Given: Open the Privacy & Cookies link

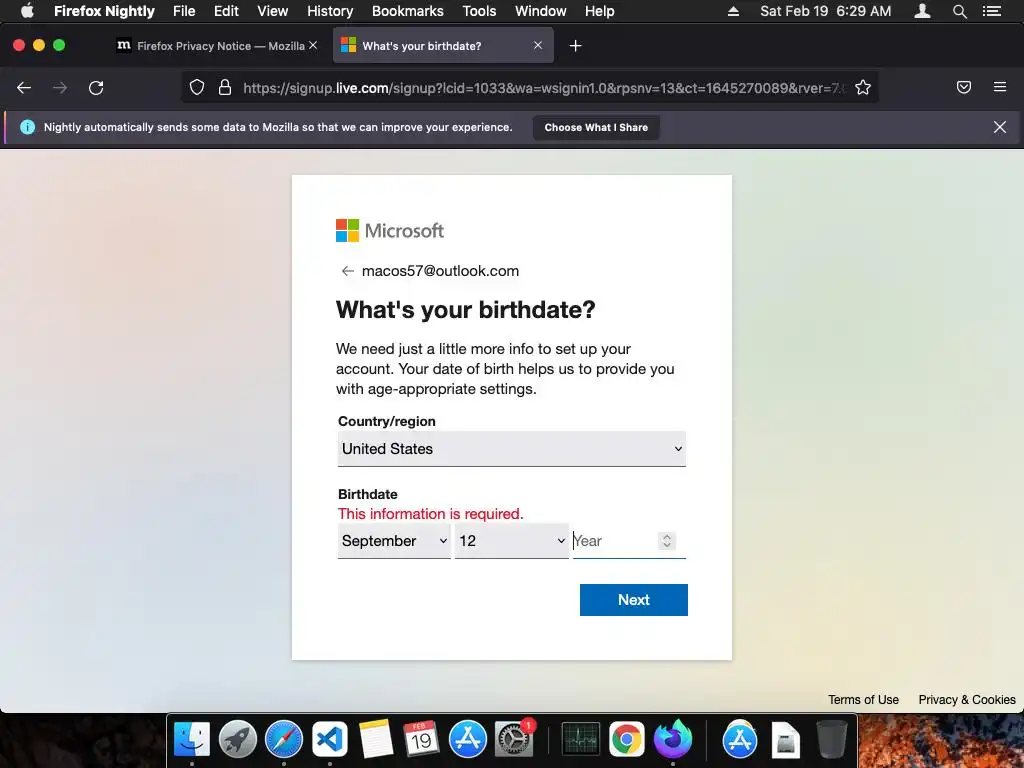Looking at the screenshot, I should (967, 699).
